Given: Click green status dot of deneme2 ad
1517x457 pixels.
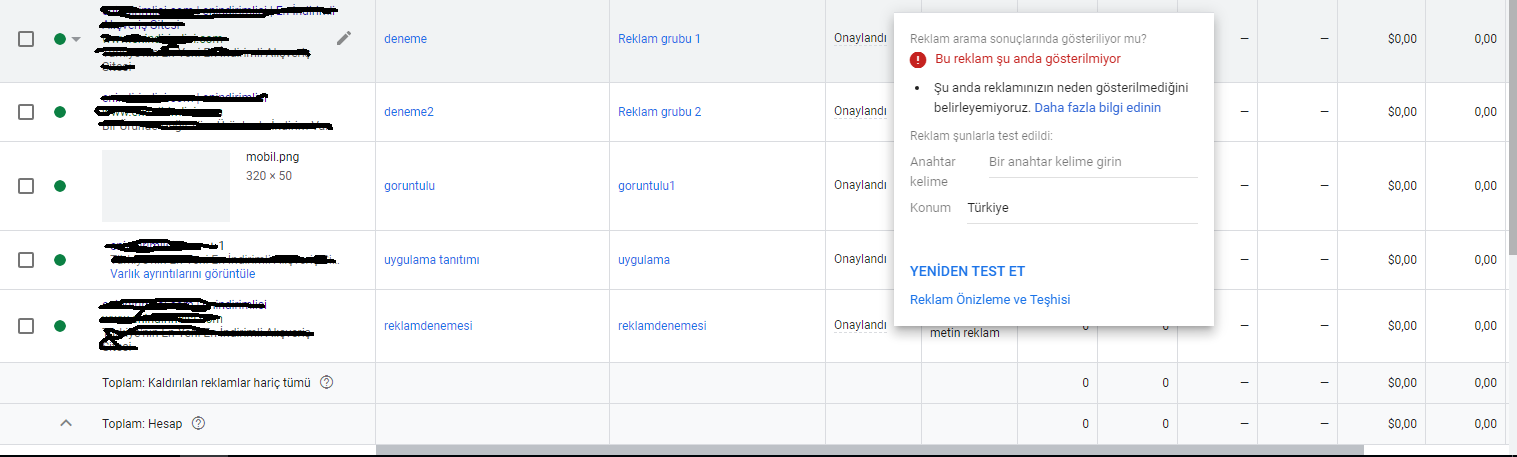Looking at the screenshot, I should (x=59, y=112).
